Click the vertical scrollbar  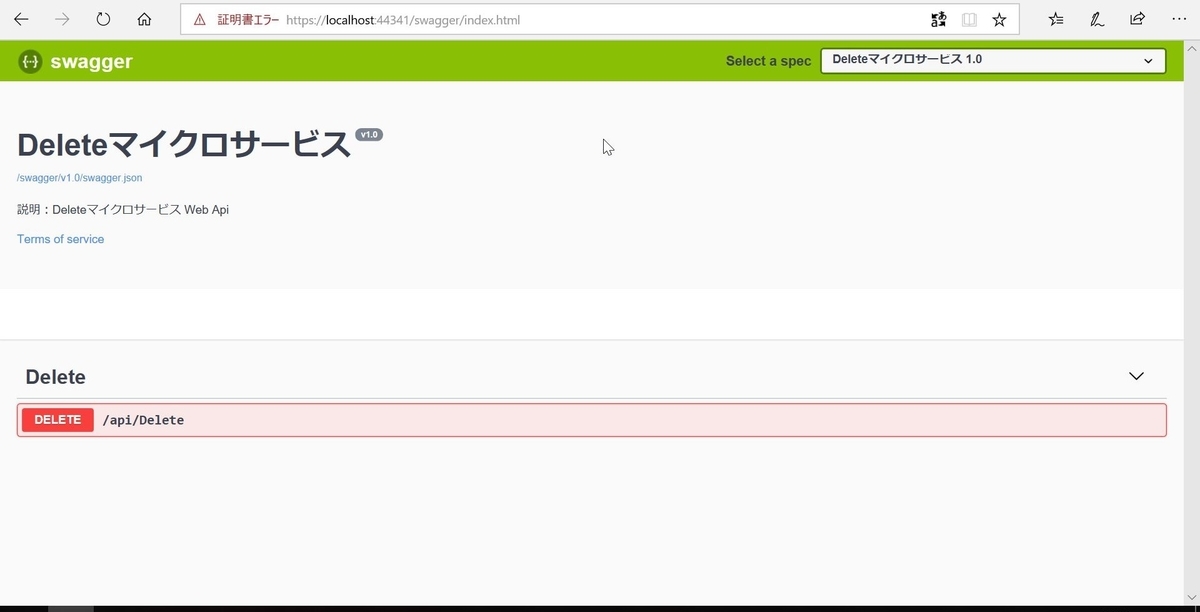tap(1194, 300)
